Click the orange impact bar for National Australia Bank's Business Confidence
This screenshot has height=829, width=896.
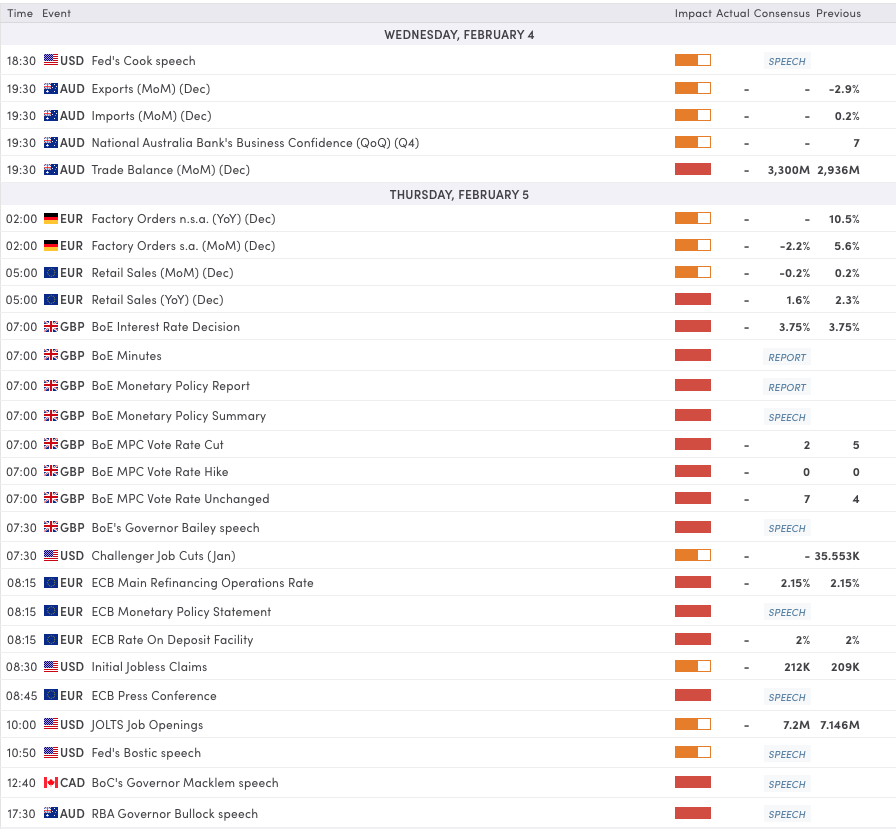click(x=693, y=142)
